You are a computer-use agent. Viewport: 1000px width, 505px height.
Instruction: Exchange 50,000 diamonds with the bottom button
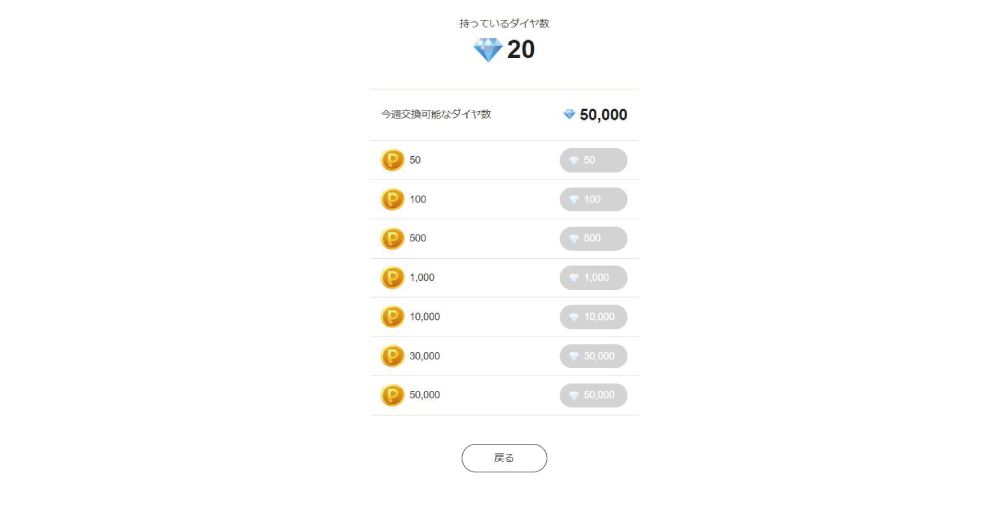point(593,395)
